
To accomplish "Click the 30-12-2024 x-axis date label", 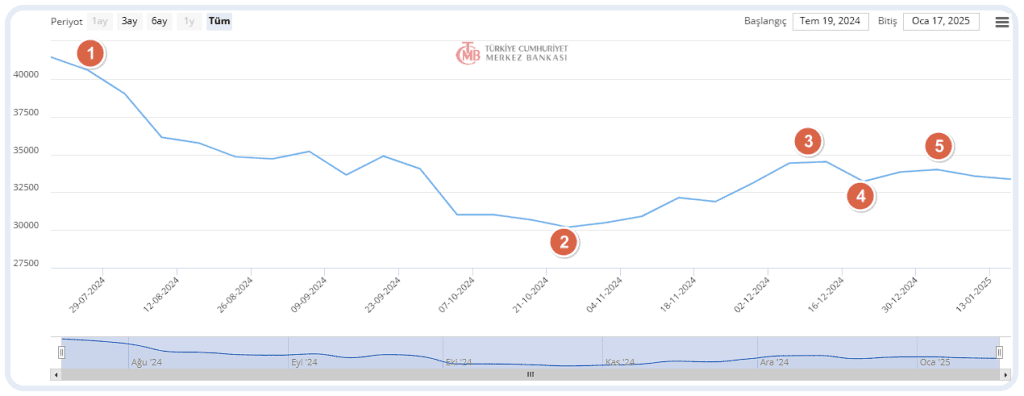I will click(x=900, y=295).
